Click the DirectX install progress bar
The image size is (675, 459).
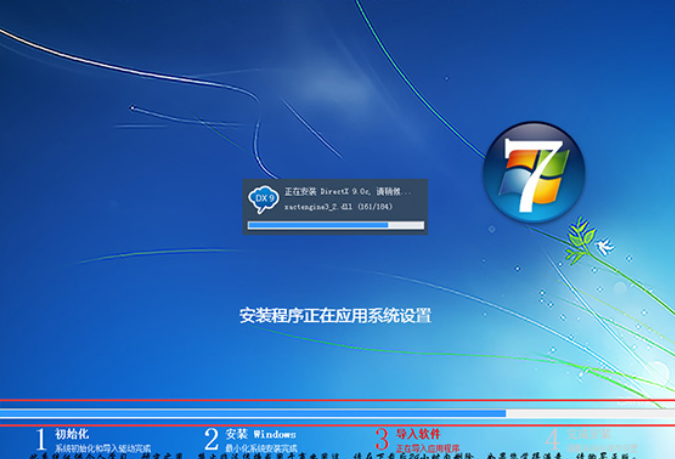pos(336,225)
